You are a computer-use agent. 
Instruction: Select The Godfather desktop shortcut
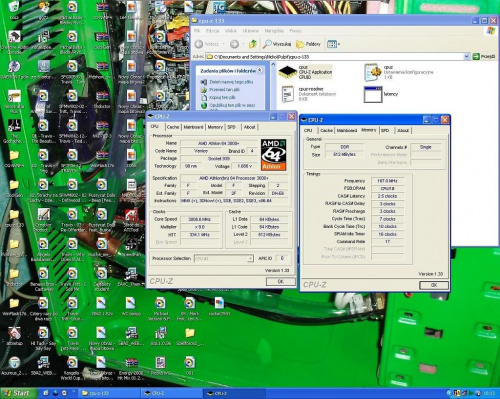[x=14, y=131]
